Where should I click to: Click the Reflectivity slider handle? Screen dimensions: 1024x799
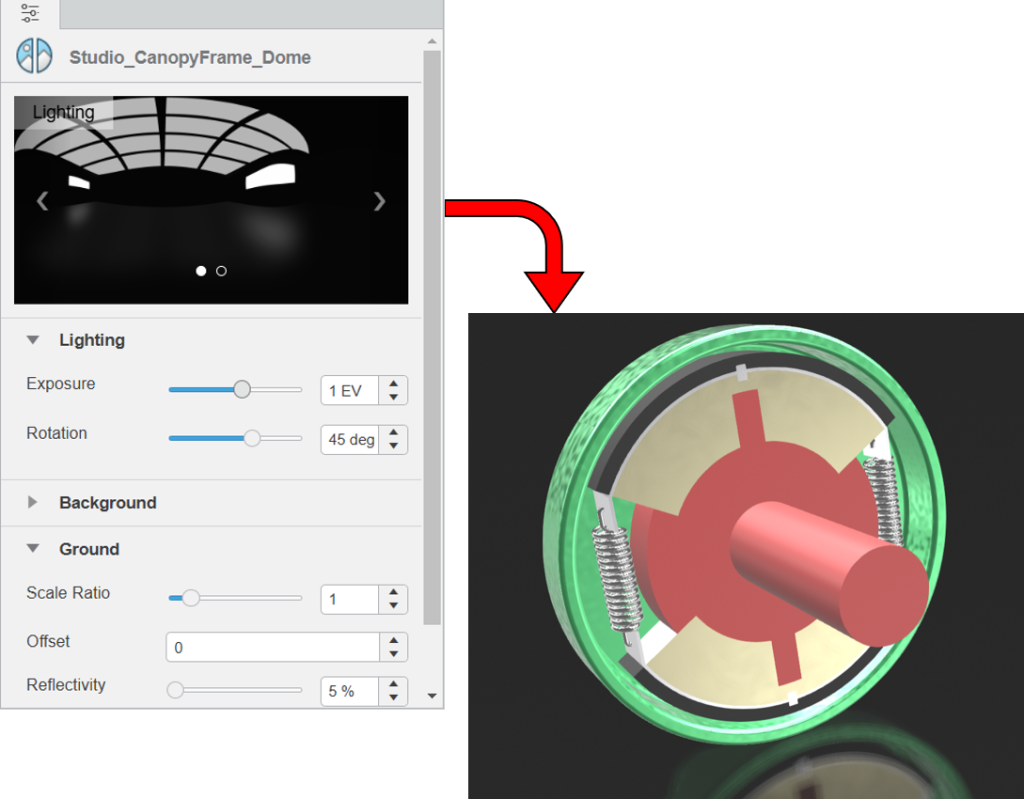[175, 690]
